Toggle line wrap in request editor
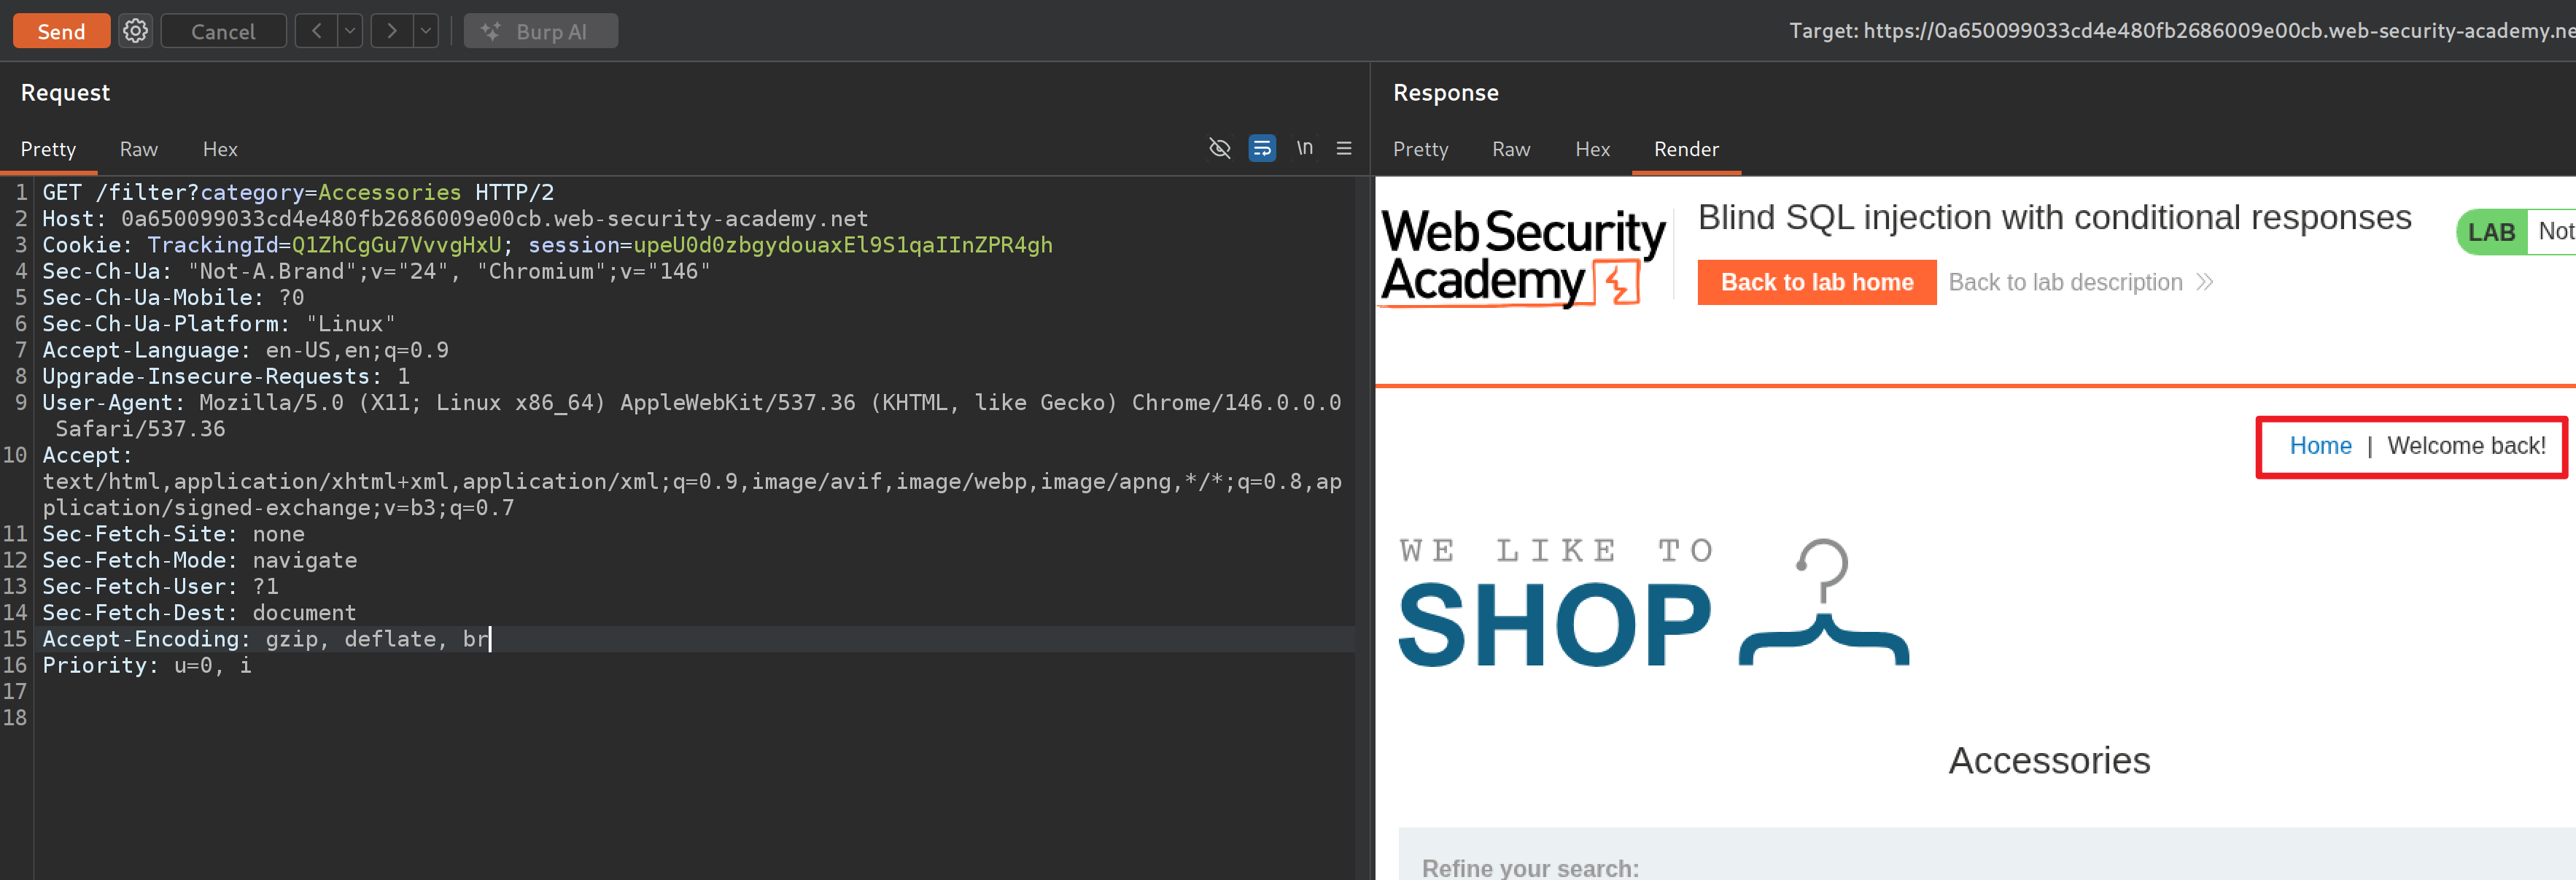This screenshot has height=880, width=2576. tap(1262, 148)
